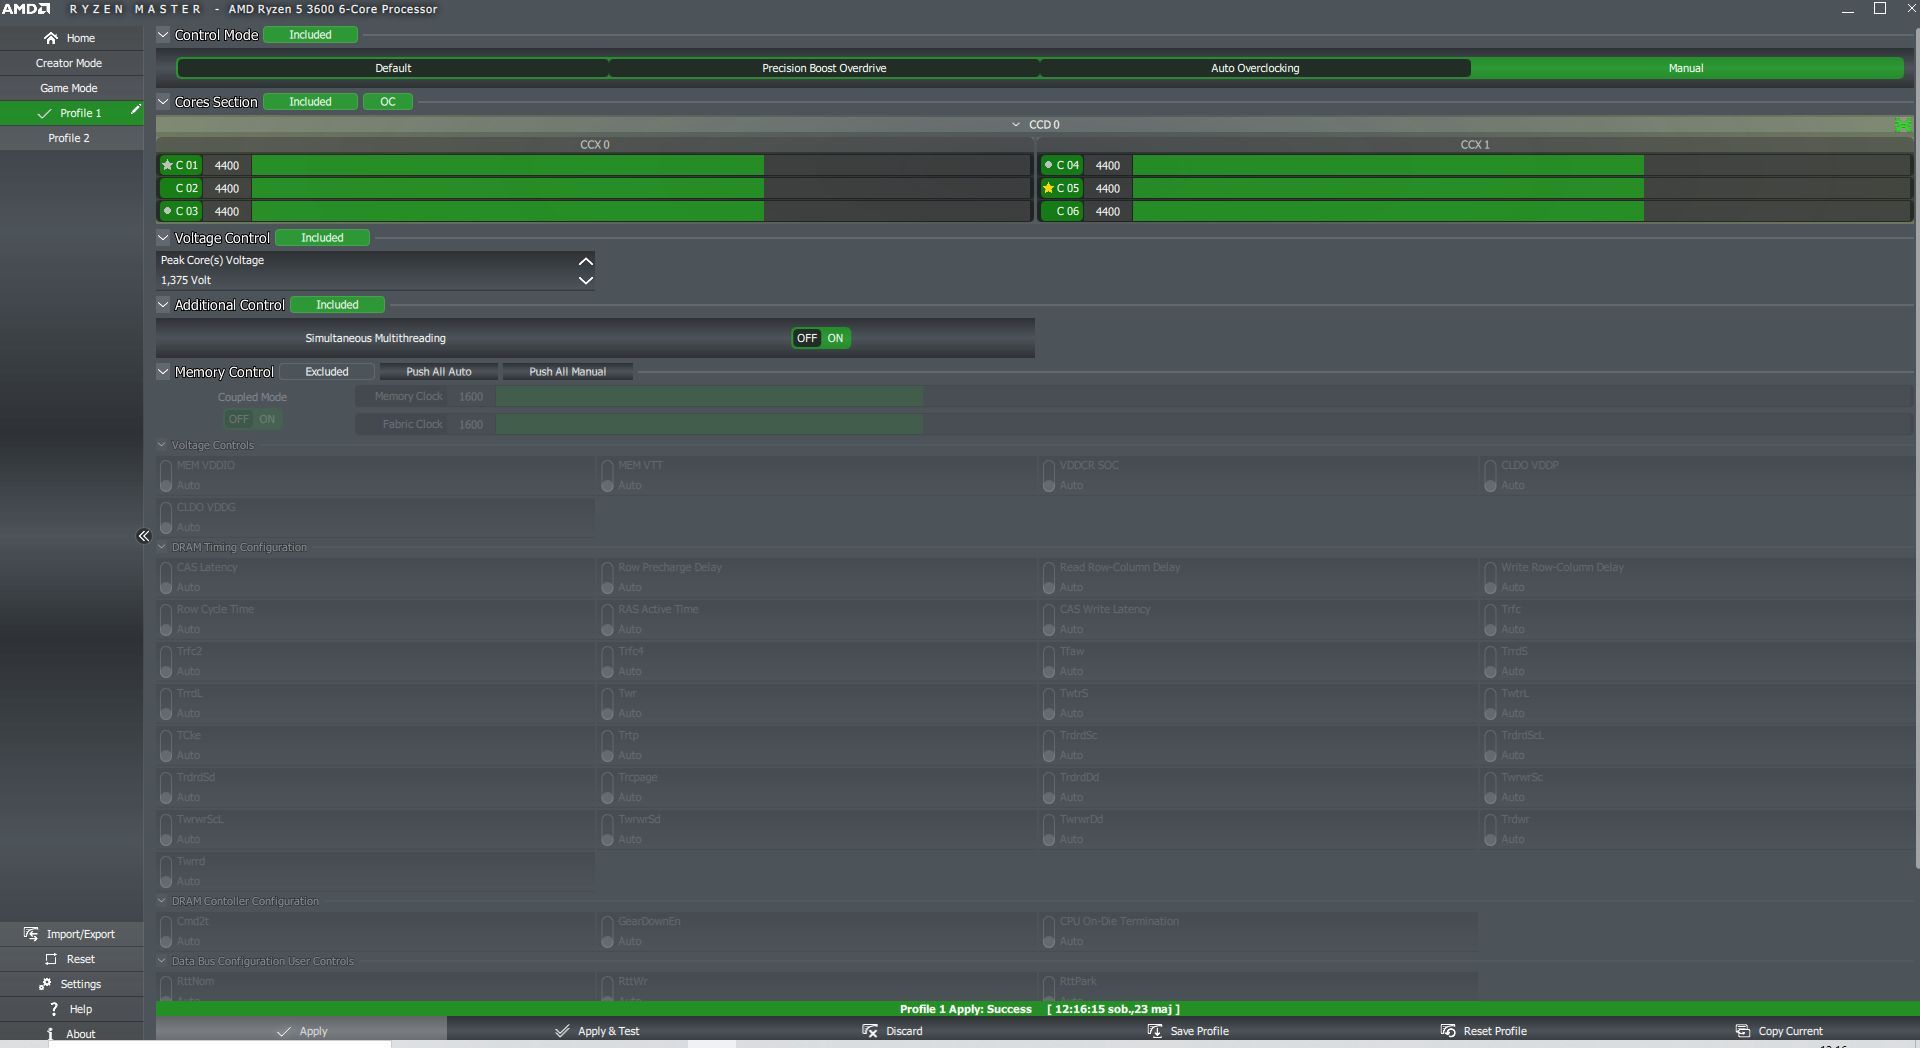Screen dimensions: 1920x1048
Task: Collapse DRAM Timing Configuration subsection
Action: [x=162, y=547]
